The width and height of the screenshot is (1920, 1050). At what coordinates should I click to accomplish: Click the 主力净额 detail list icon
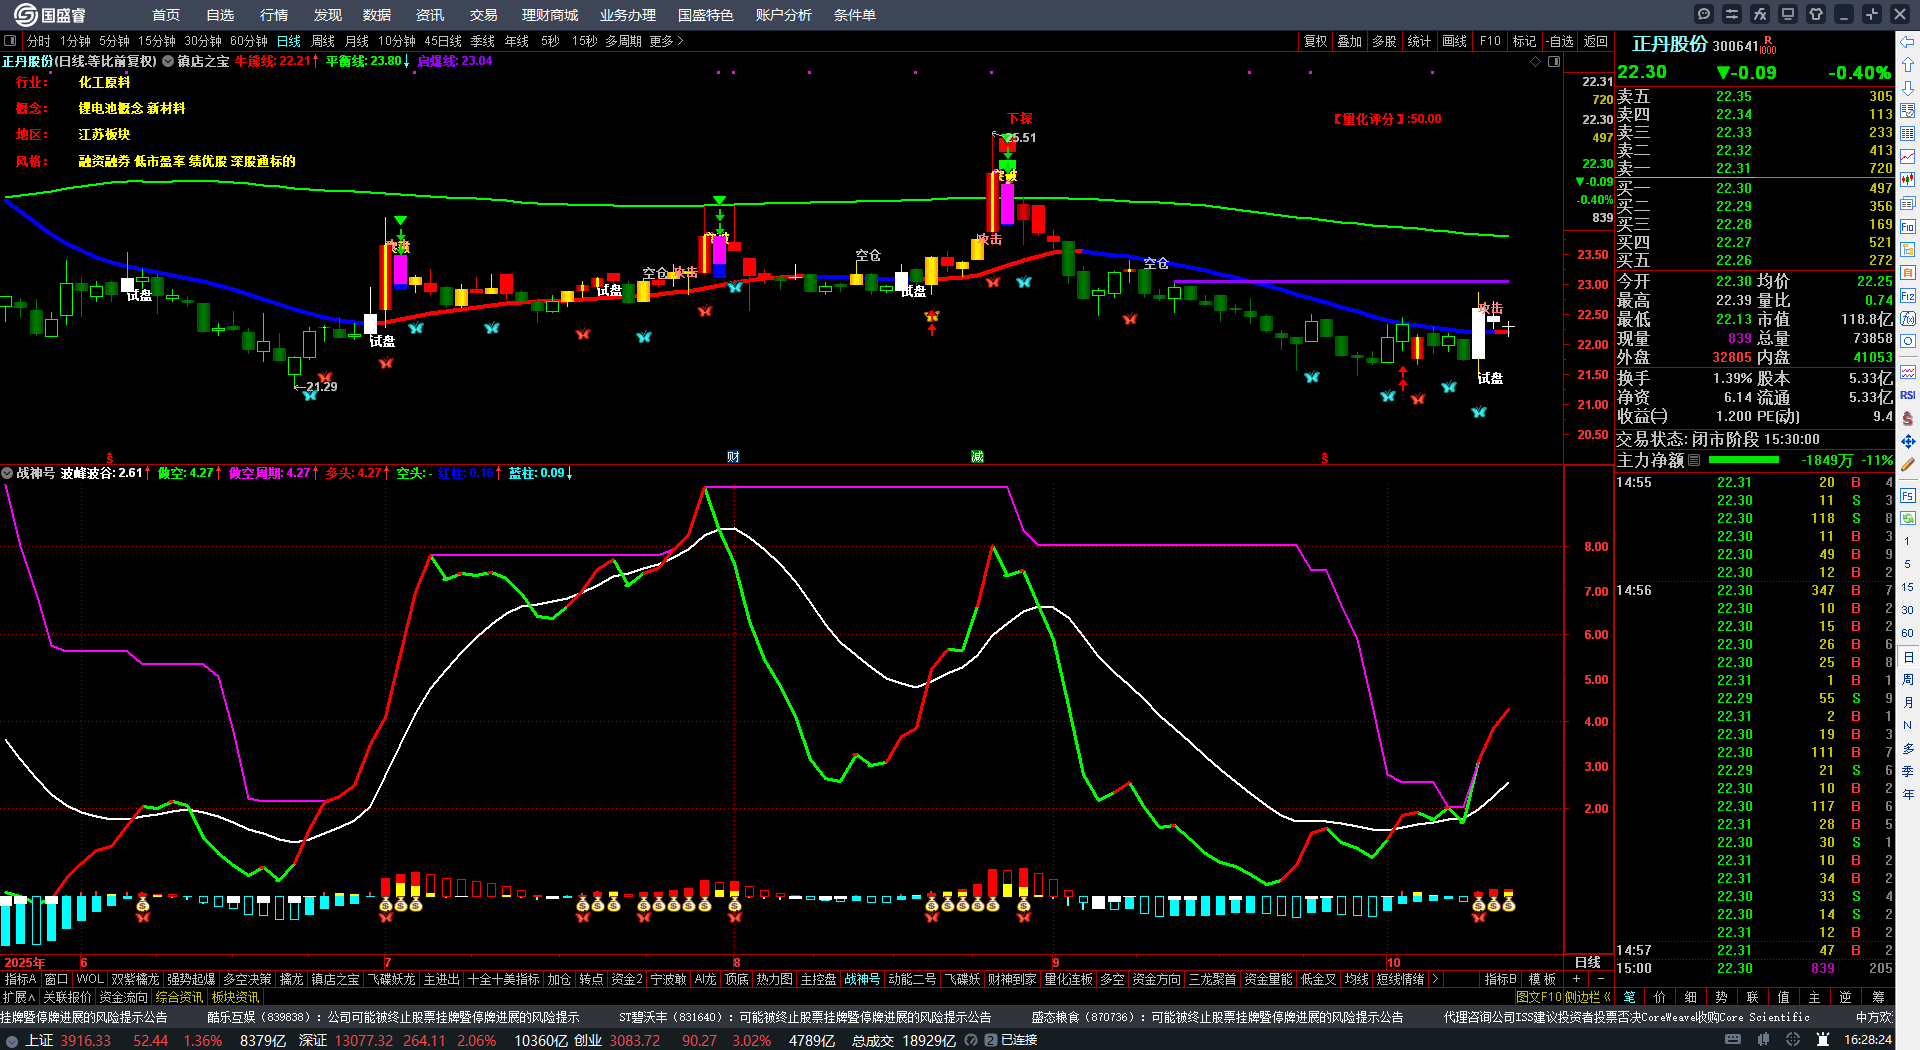tap(1694, 461)
